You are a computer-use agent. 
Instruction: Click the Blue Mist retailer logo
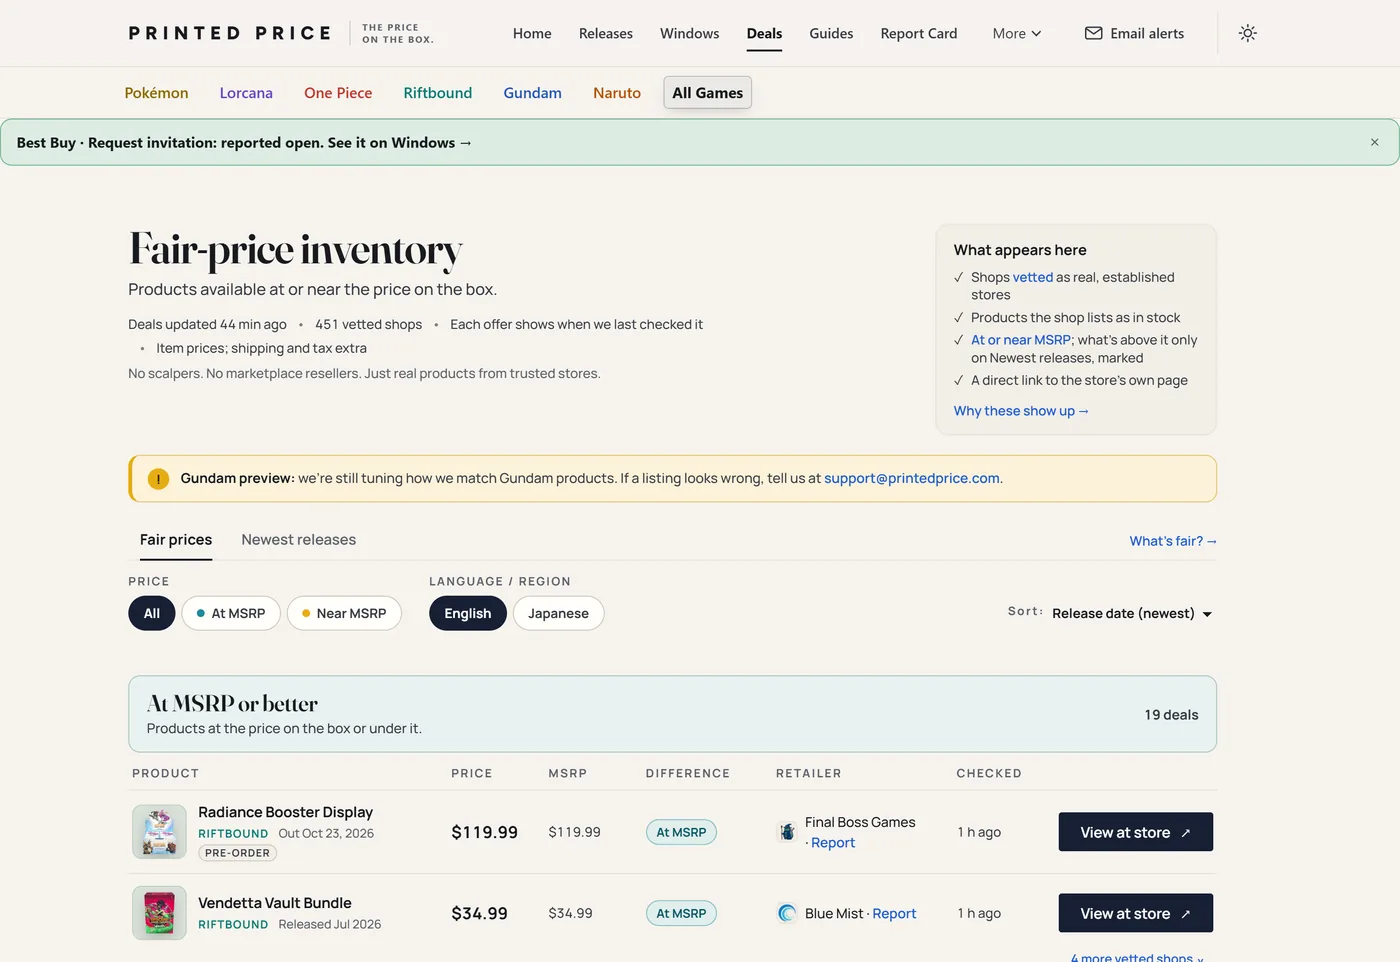(788, 913)
